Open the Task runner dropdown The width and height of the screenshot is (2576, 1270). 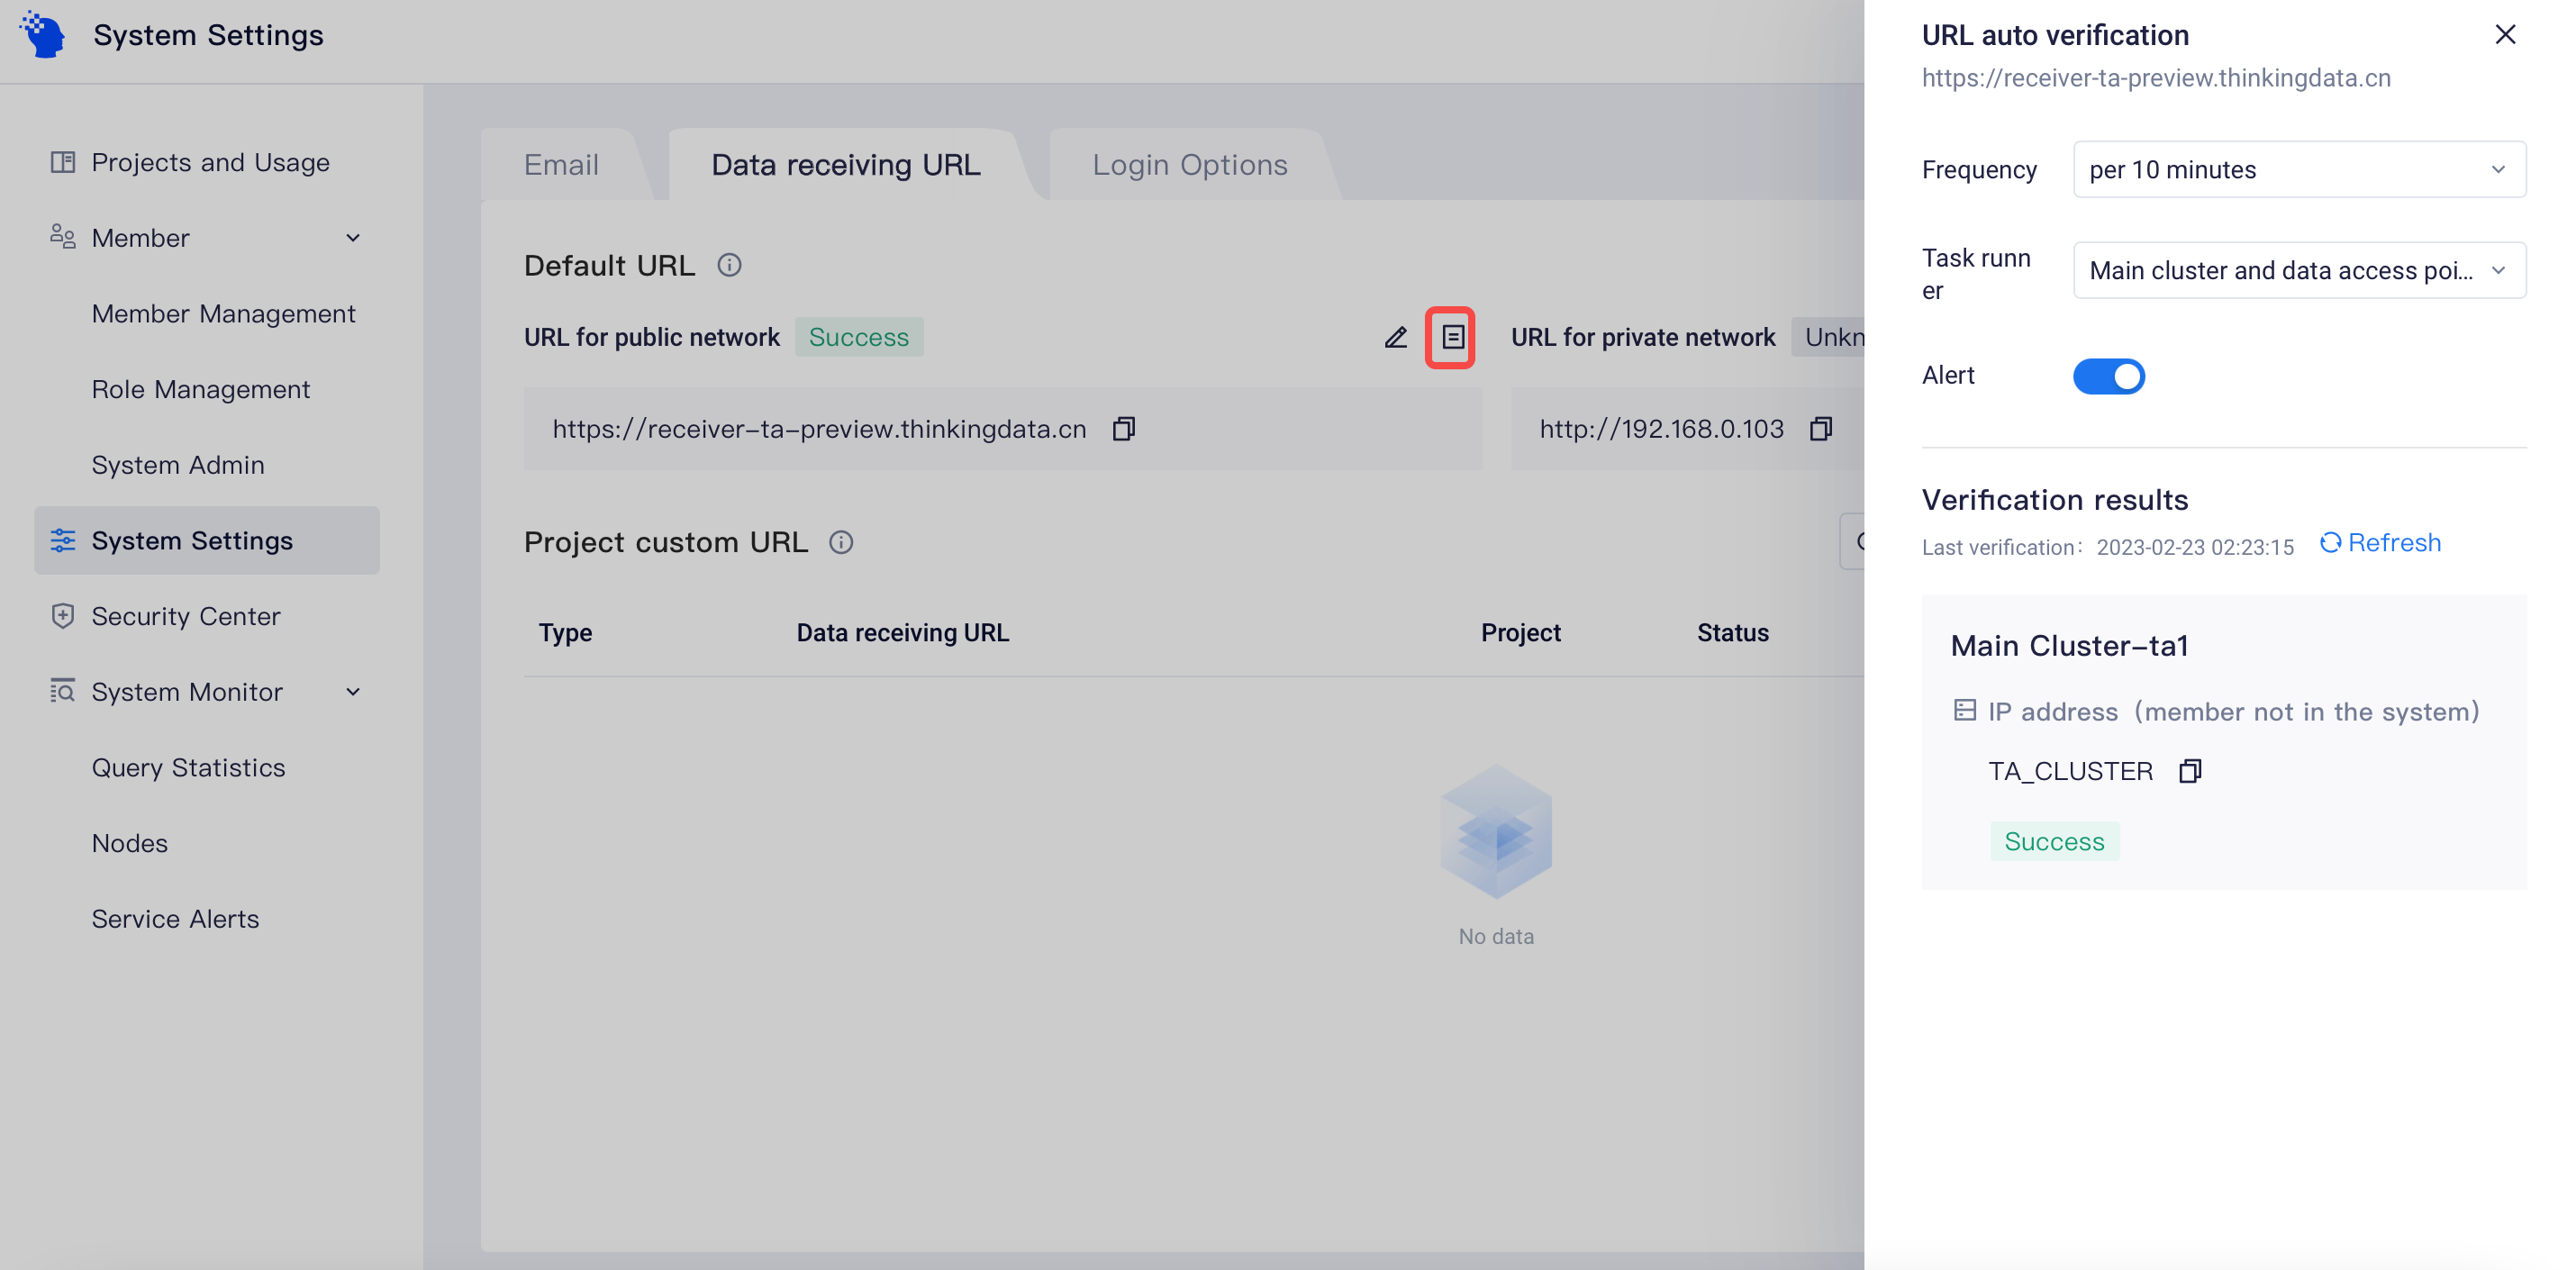coord(2299,270)
